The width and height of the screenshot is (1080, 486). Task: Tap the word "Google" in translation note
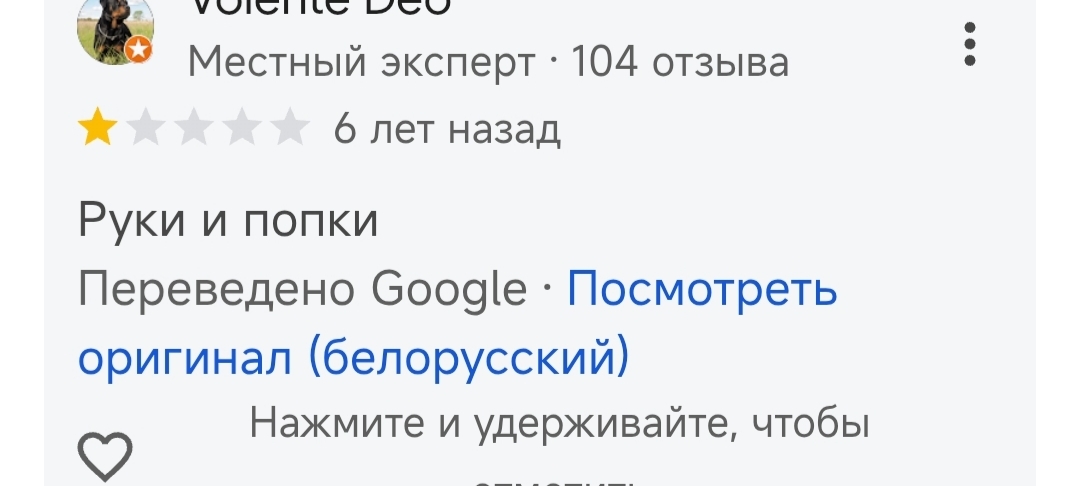(449, 290)
